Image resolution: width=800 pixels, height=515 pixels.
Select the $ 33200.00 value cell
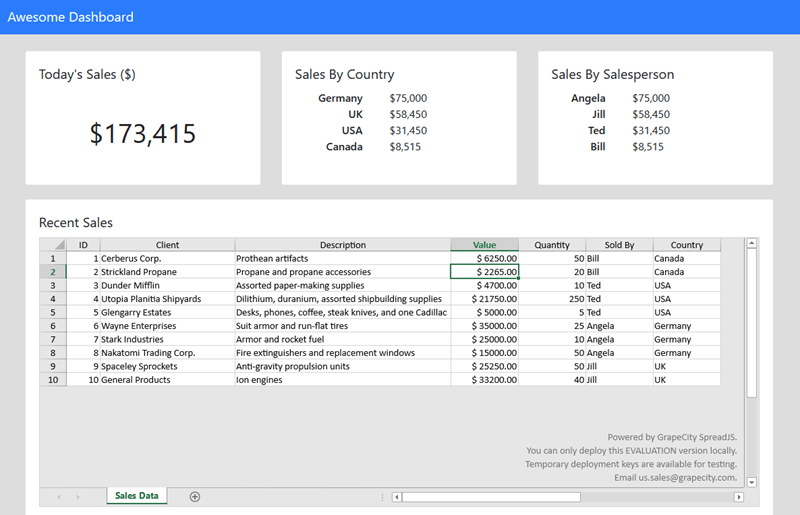click(484, 379)
